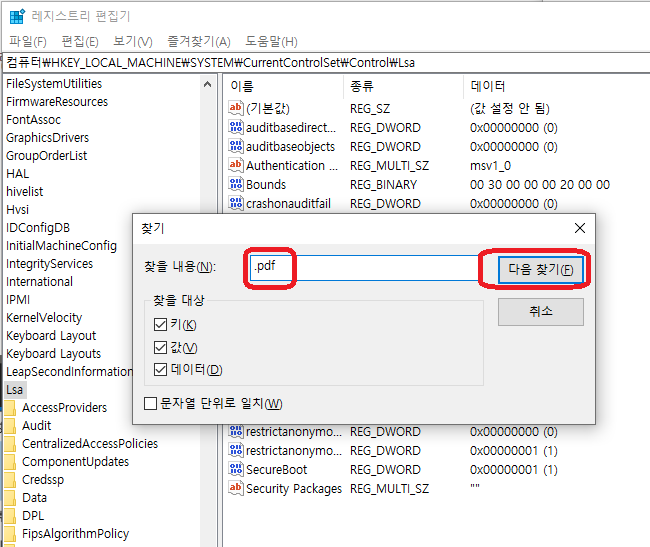
Task: Click the FipsAlgorithmPolicy folder icon
Action: coord(10,534)
